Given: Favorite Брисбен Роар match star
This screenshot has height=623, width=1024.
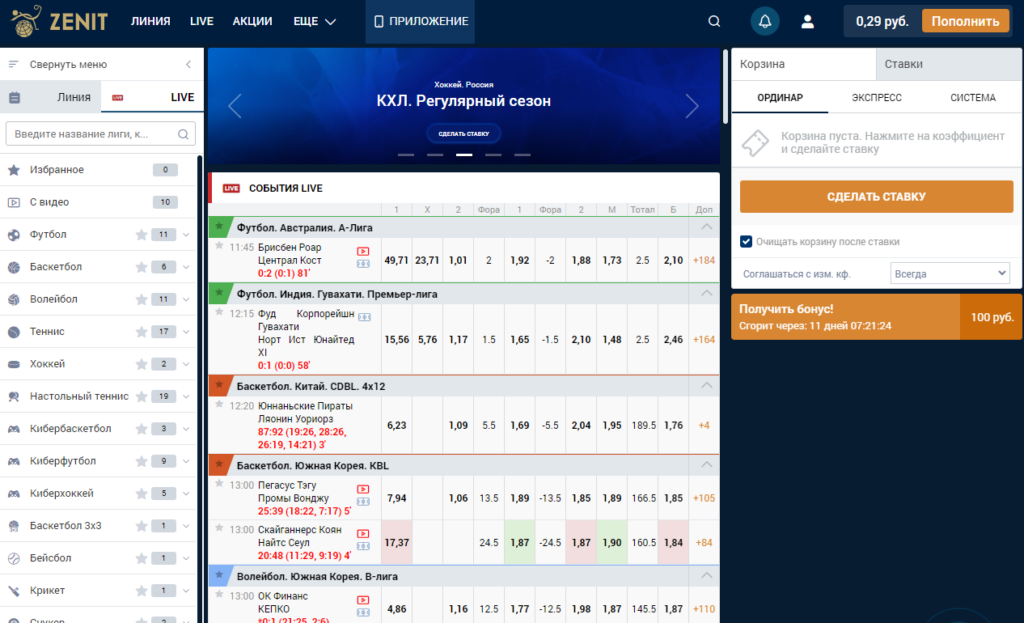Looking at the screenshot, I should pos(219,246).
